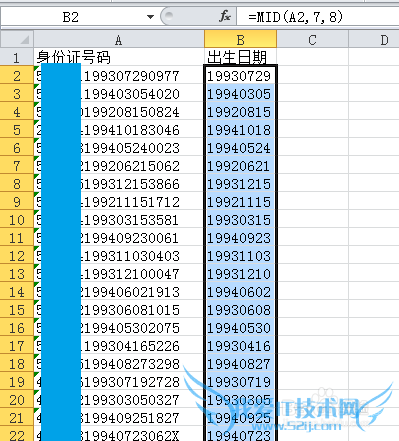Click empty cell C2
399x441 pixels.
coord(312,75)
